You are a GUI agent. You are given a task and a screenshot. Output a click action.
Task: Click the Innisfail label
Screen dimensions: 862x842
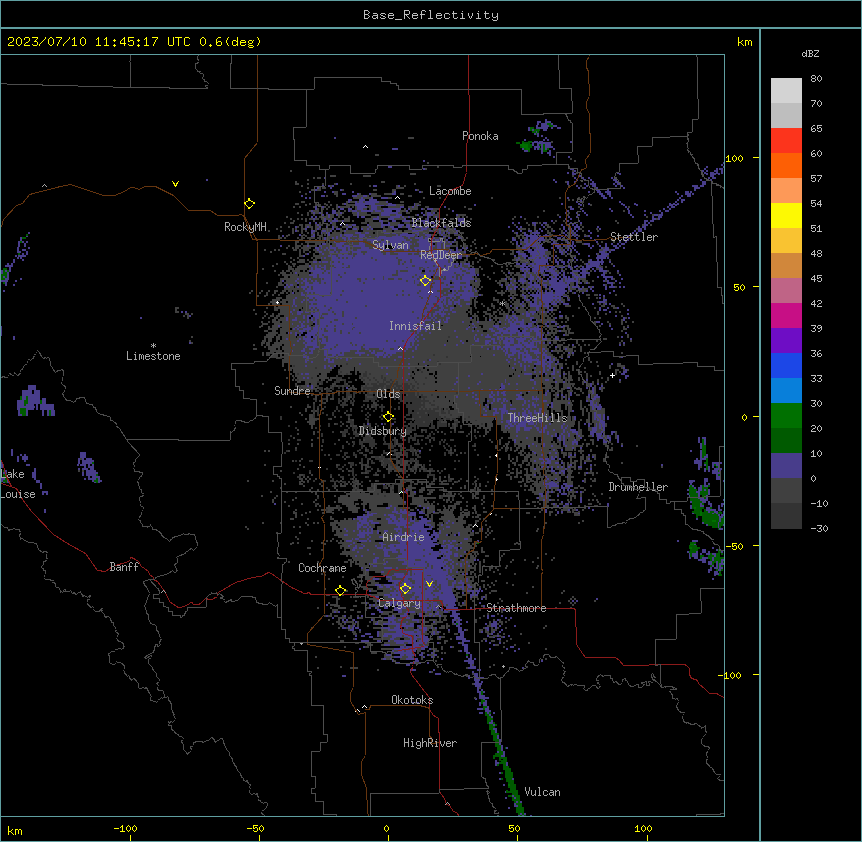click(x=415, y=326)
